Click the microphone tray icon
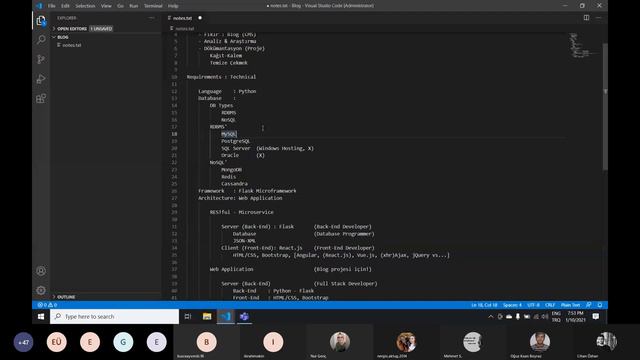 (x=518, y=316)
